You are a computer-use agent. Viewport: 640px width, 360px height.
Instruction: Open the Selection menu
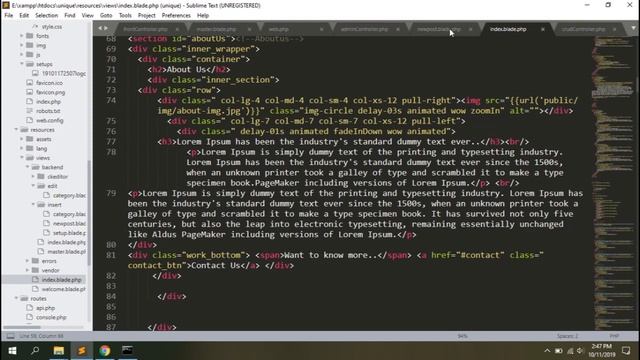pos(47,16)
